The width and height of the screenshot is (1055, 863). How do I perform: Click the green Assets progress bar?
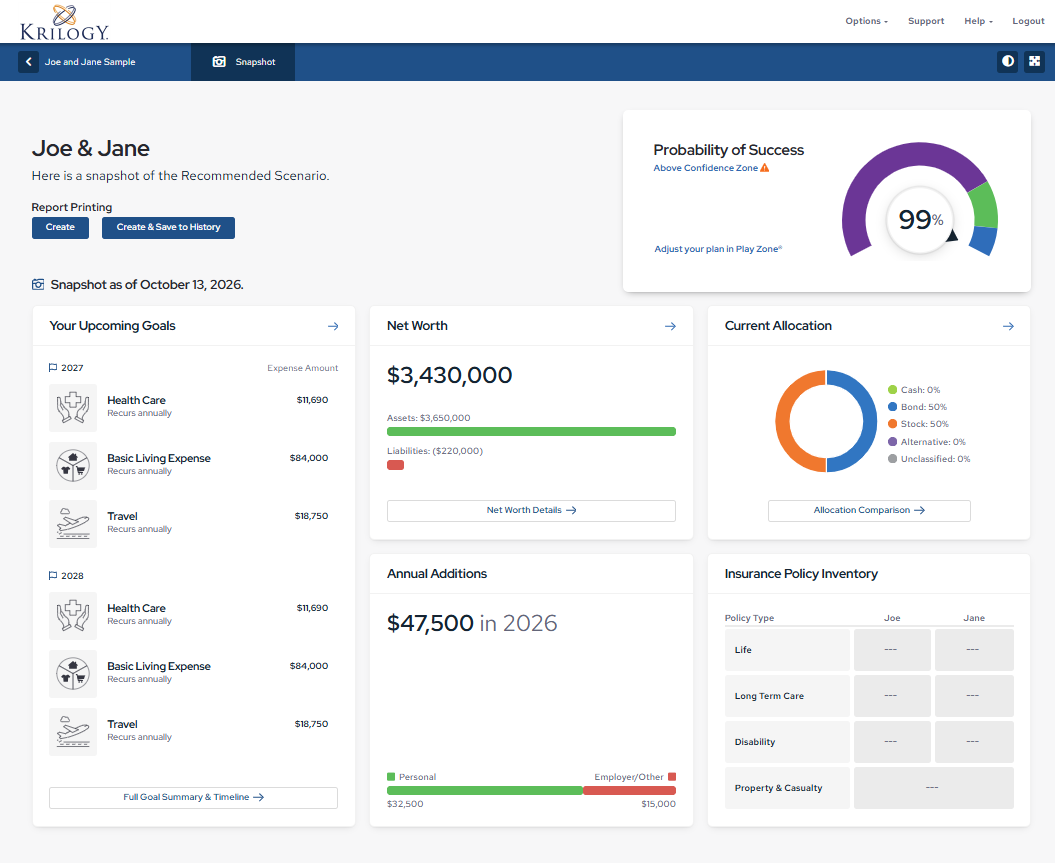point(531,432)
